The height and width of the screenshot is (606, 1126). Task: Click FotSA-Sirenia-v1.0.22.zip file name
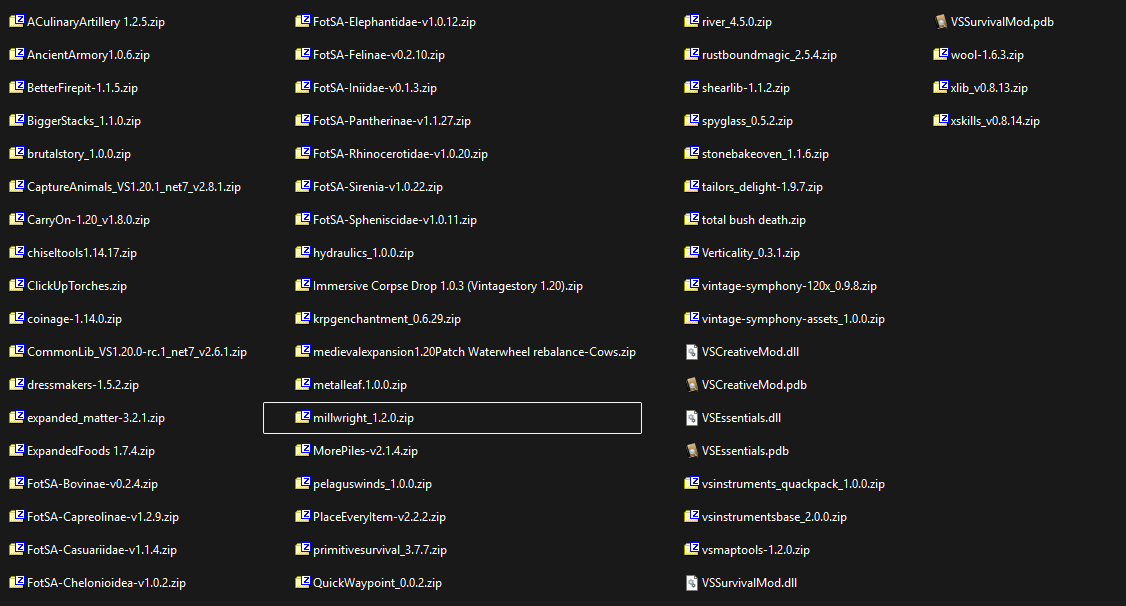(378, 187)
